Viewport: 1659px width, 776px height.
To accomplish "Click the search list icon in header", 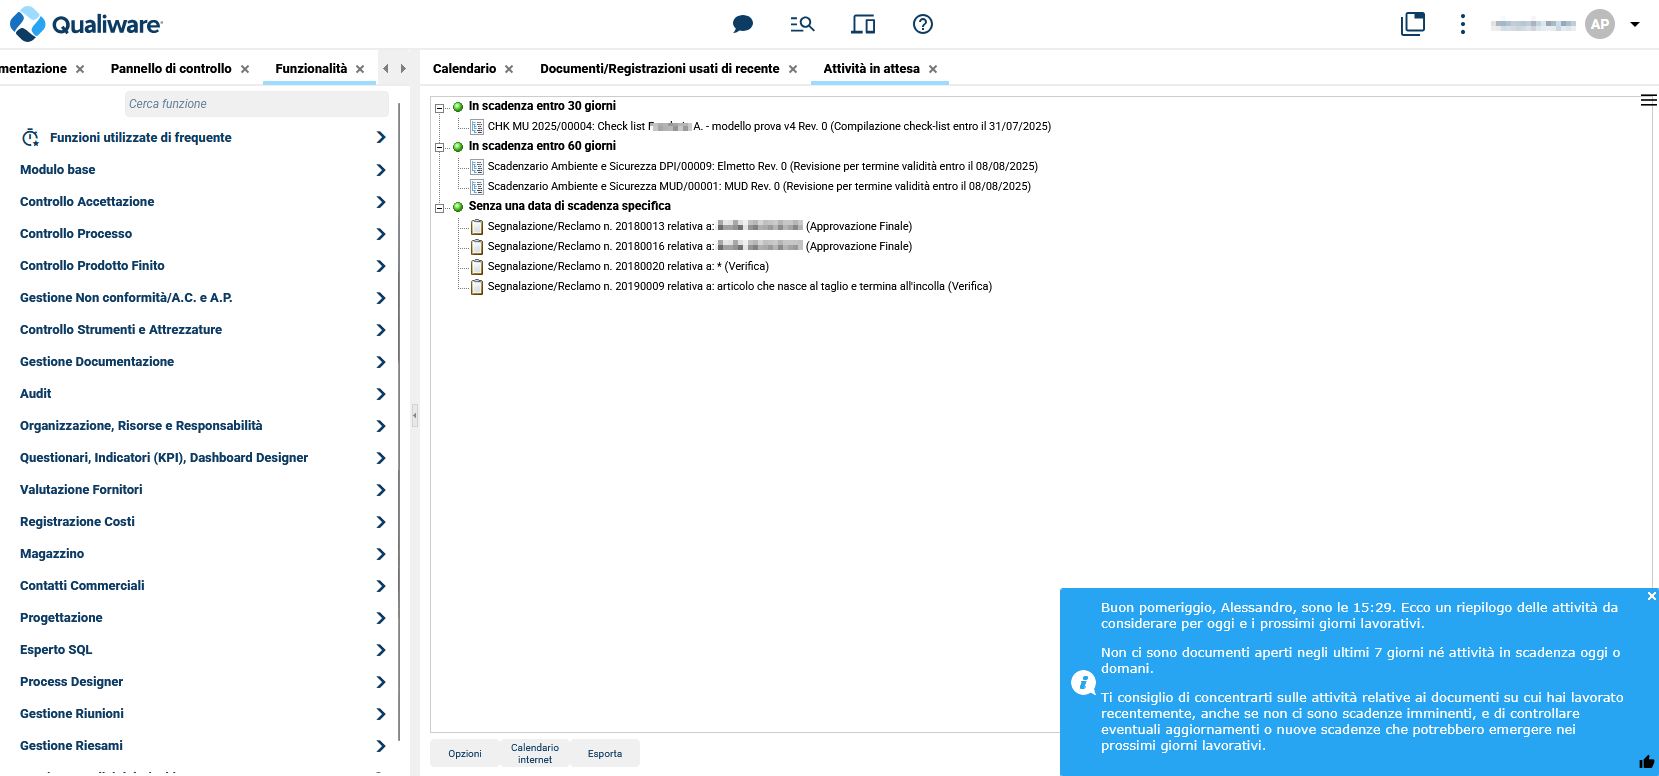I will coord(802,24).
